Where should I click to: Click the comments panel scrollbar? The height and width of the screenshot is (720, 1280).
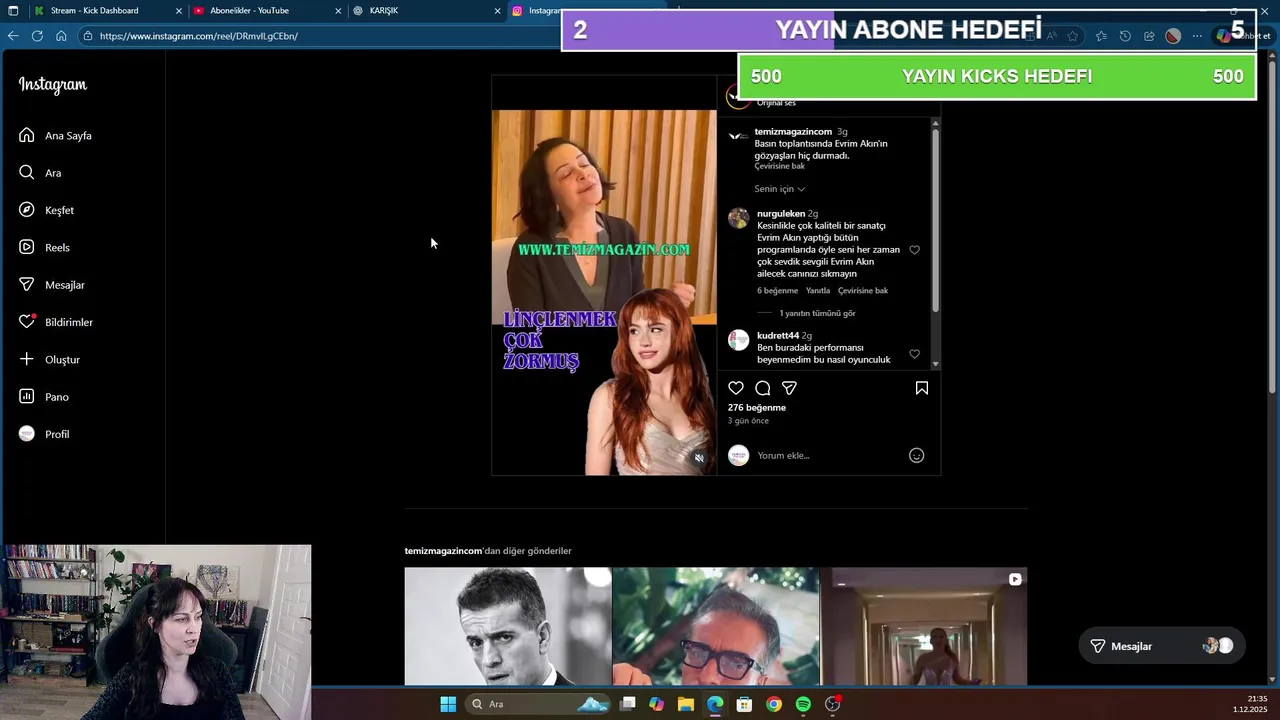click(936, 220)
